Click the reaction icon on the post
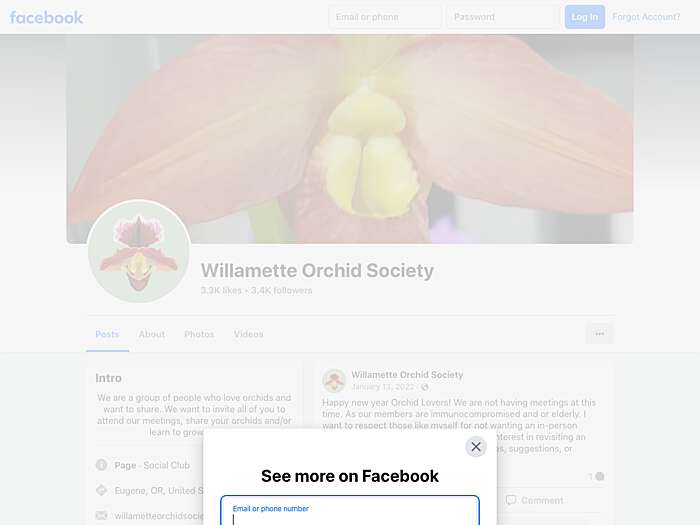This screenshot has height=525, width=700. tap(600, 476)
